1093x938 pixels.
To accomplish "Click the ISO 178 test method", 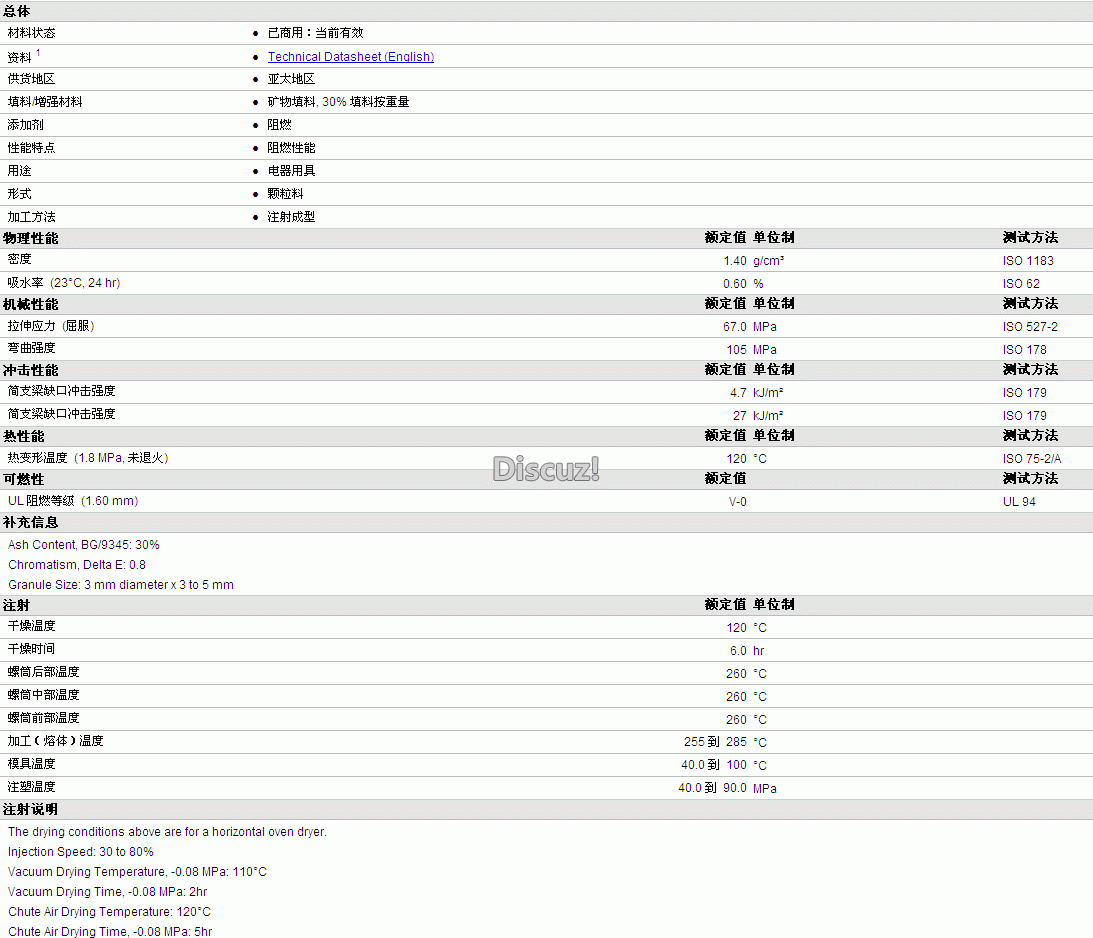I will [x=1025, y=350].
